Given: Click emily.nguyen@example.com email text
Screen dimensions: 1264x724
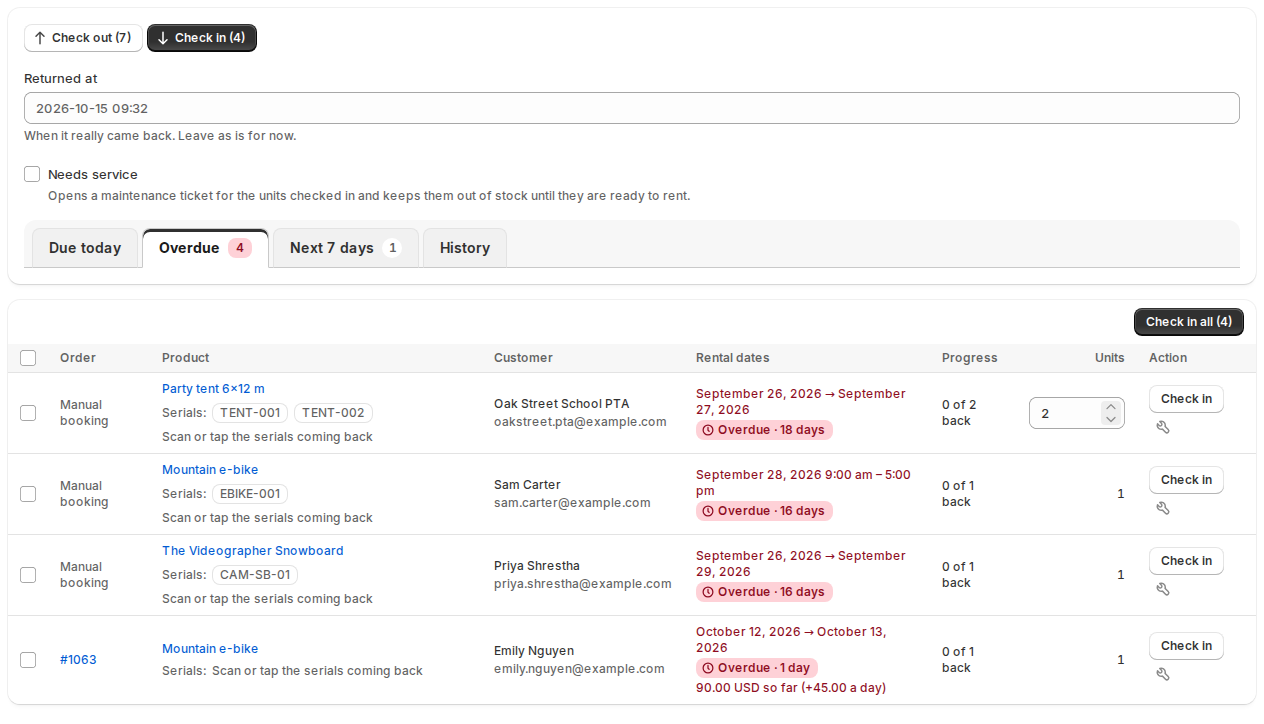Looking at the screenshot, I should tap(579, 669).
